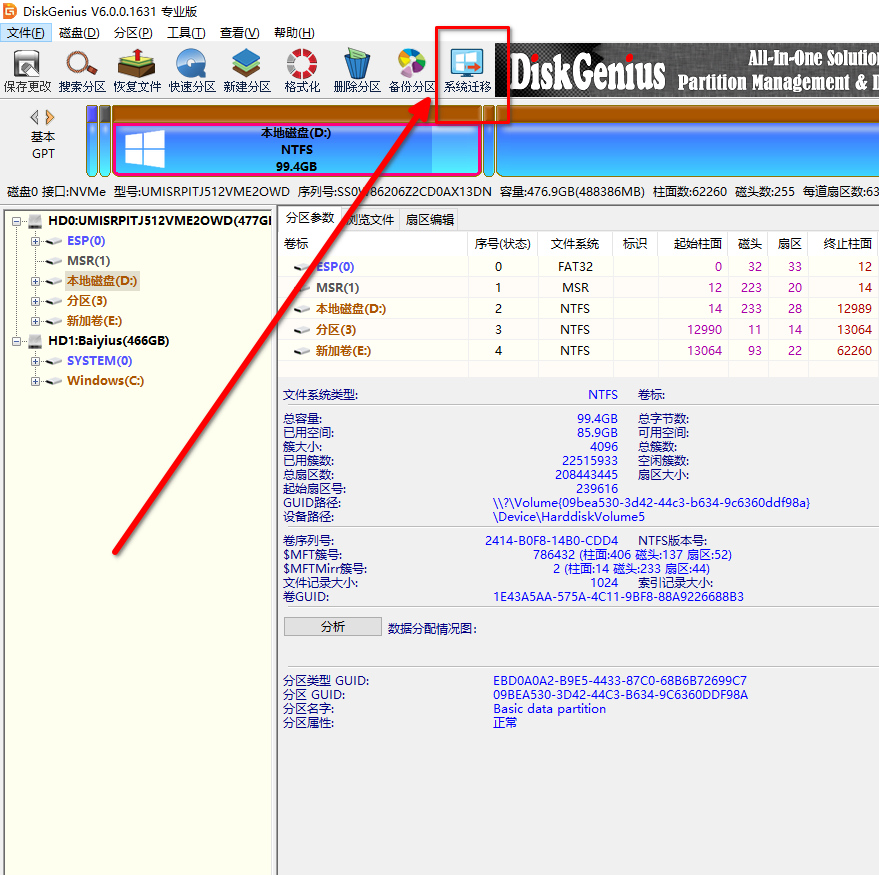Select 本地磁盘(D:) in the disk tree
The width and height of the screenshot is (879, 875).
102,281
